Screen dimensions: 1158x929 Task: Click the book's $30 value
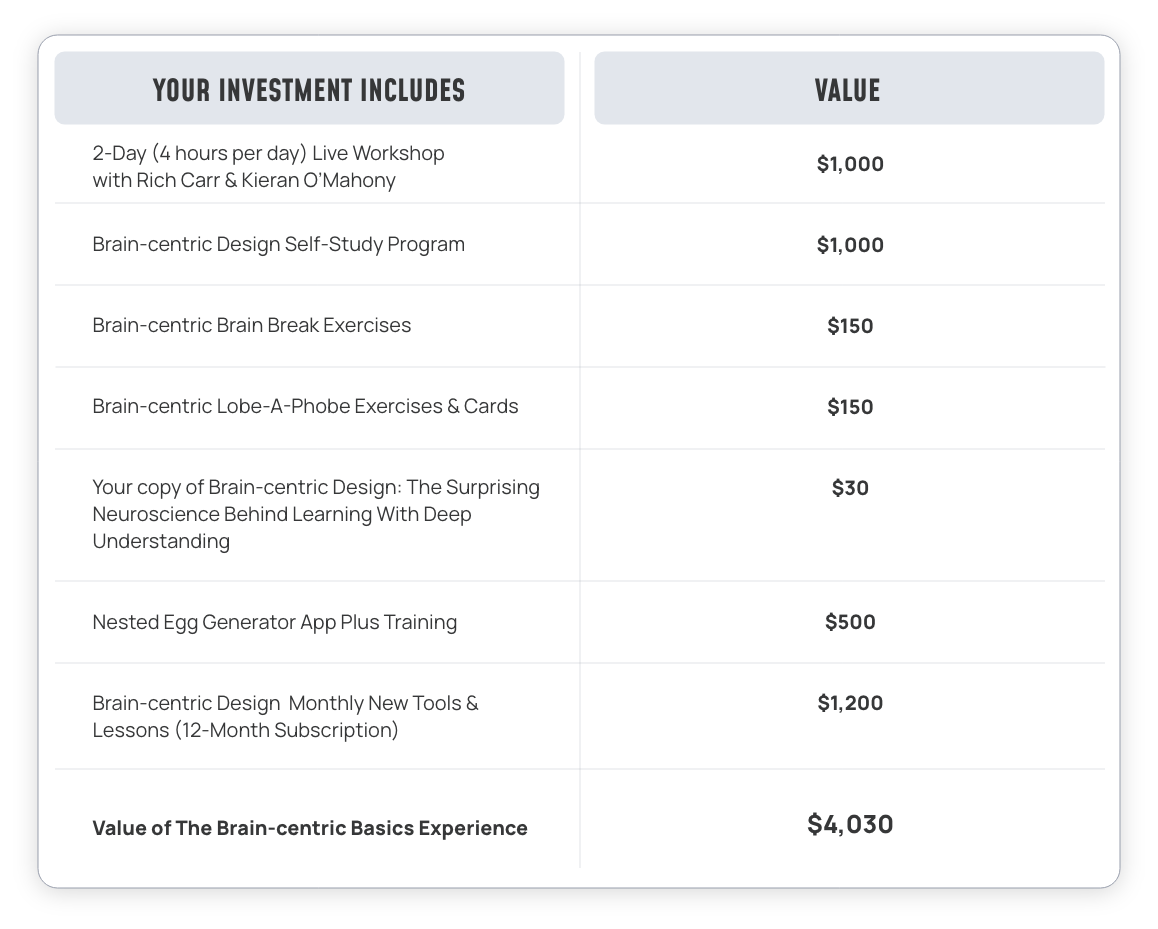click(x=850, y=488)
